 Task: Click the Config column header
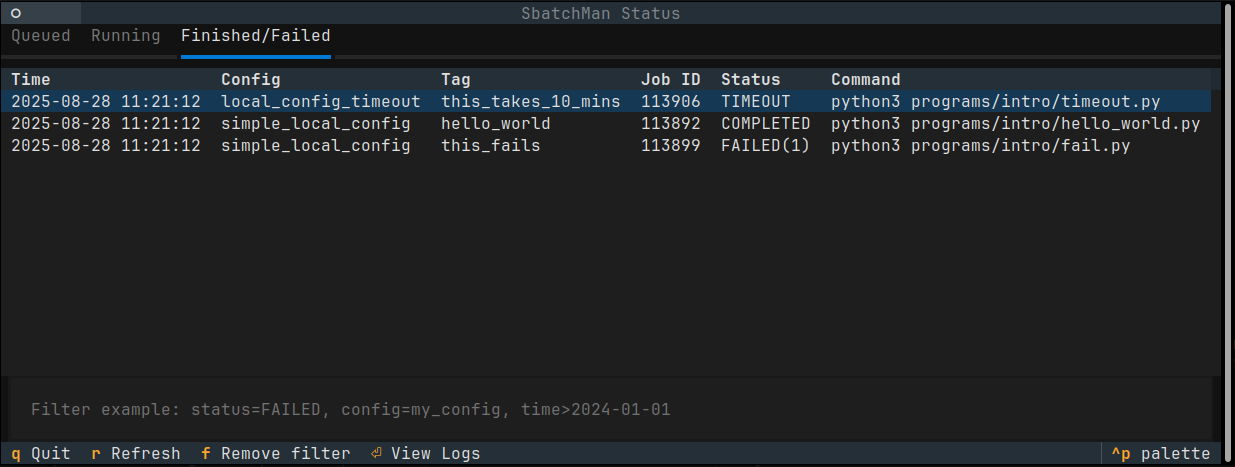point(251,80)
